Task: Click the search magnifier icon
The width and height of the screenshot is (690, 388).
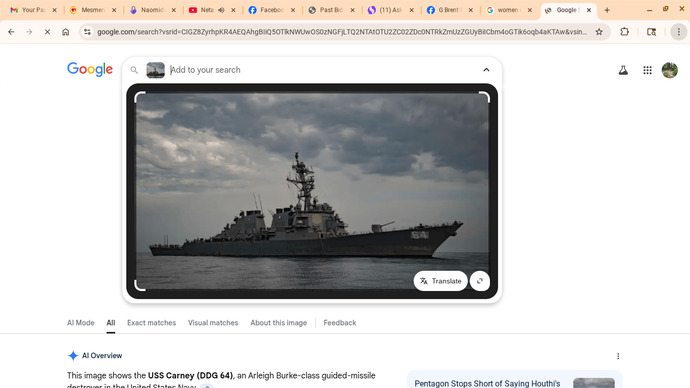Action: click(x=134, y=70)
